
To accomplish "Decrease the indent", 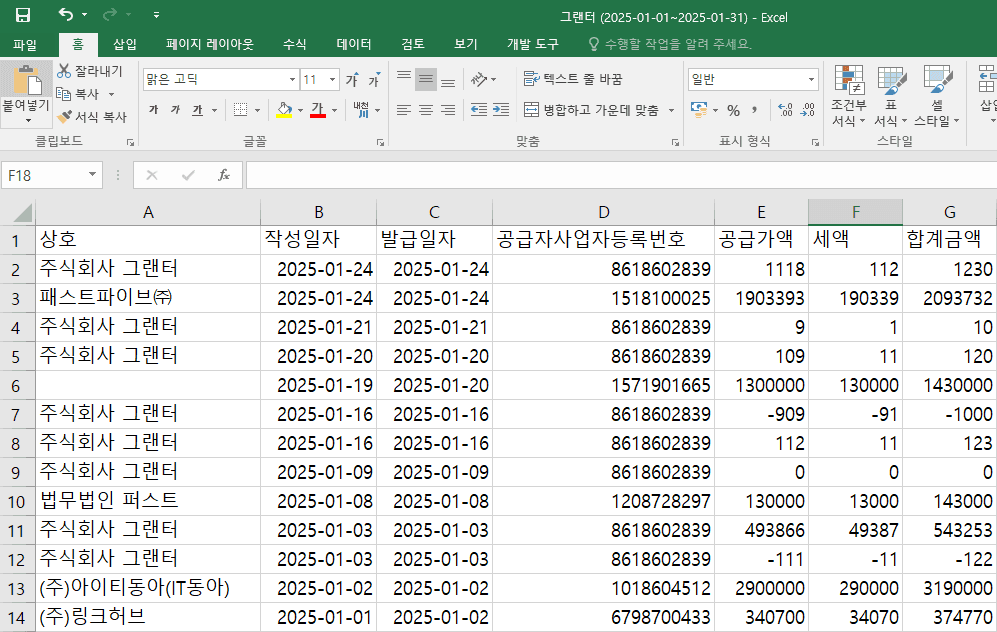I will (479, 110).
